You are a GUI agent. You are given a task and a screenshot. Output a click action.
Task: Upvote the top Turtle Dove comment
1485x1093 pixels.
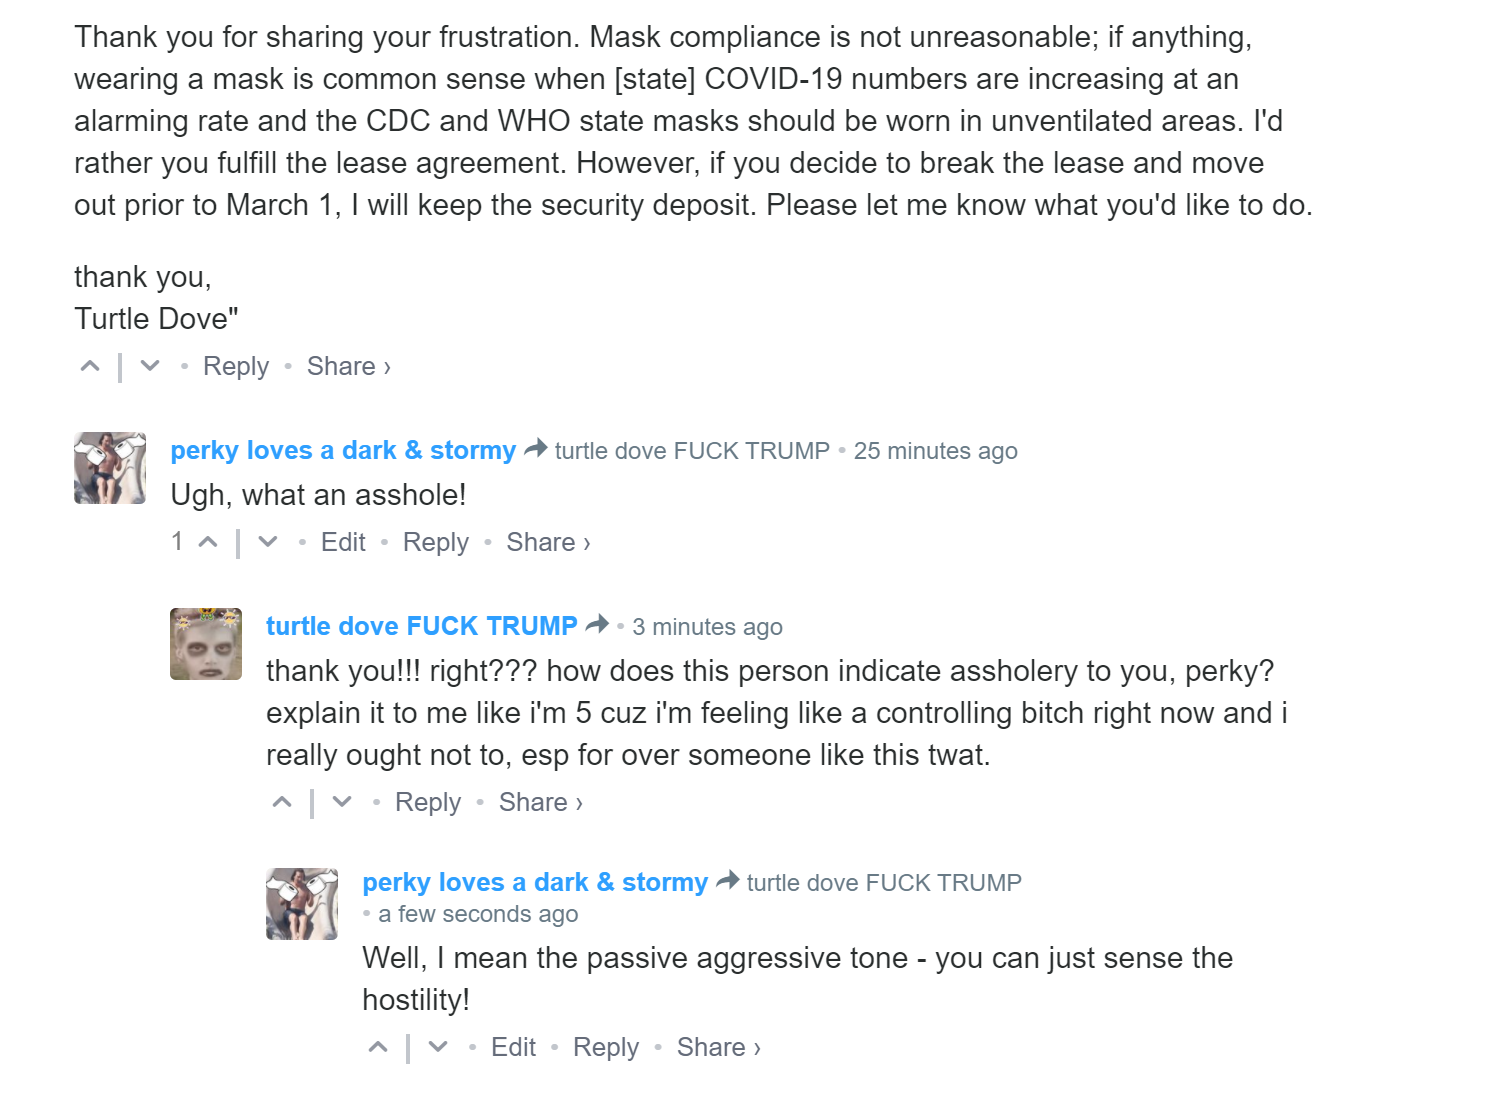tap(90, 367)
